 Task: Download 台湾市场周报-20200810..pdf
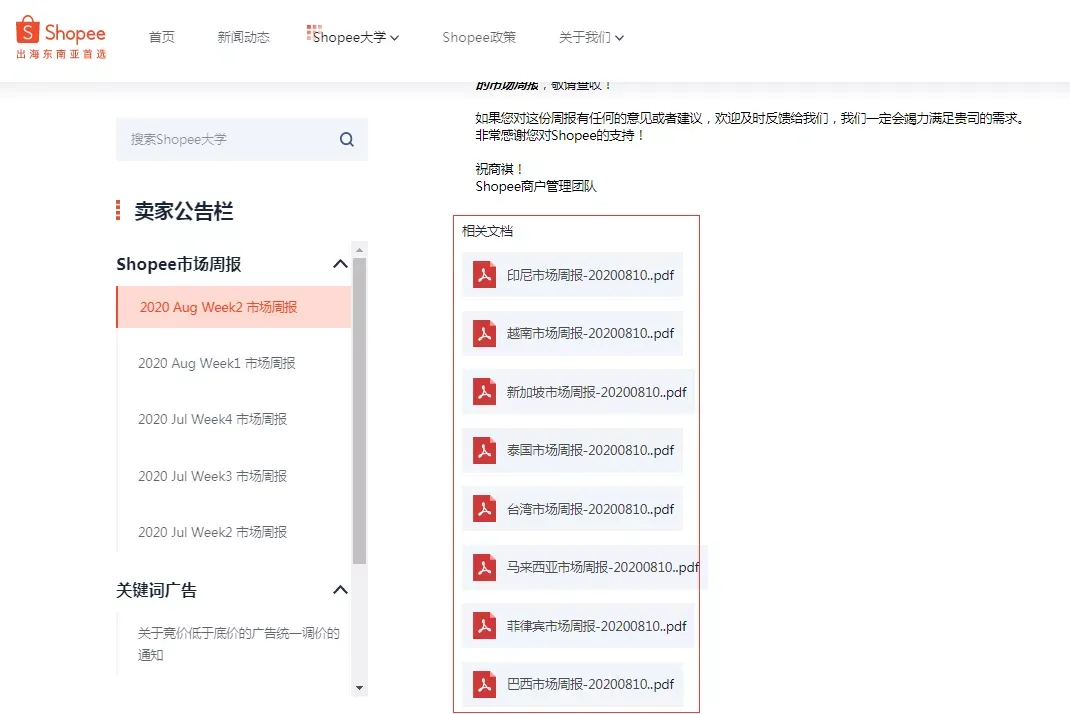point(573,509)
